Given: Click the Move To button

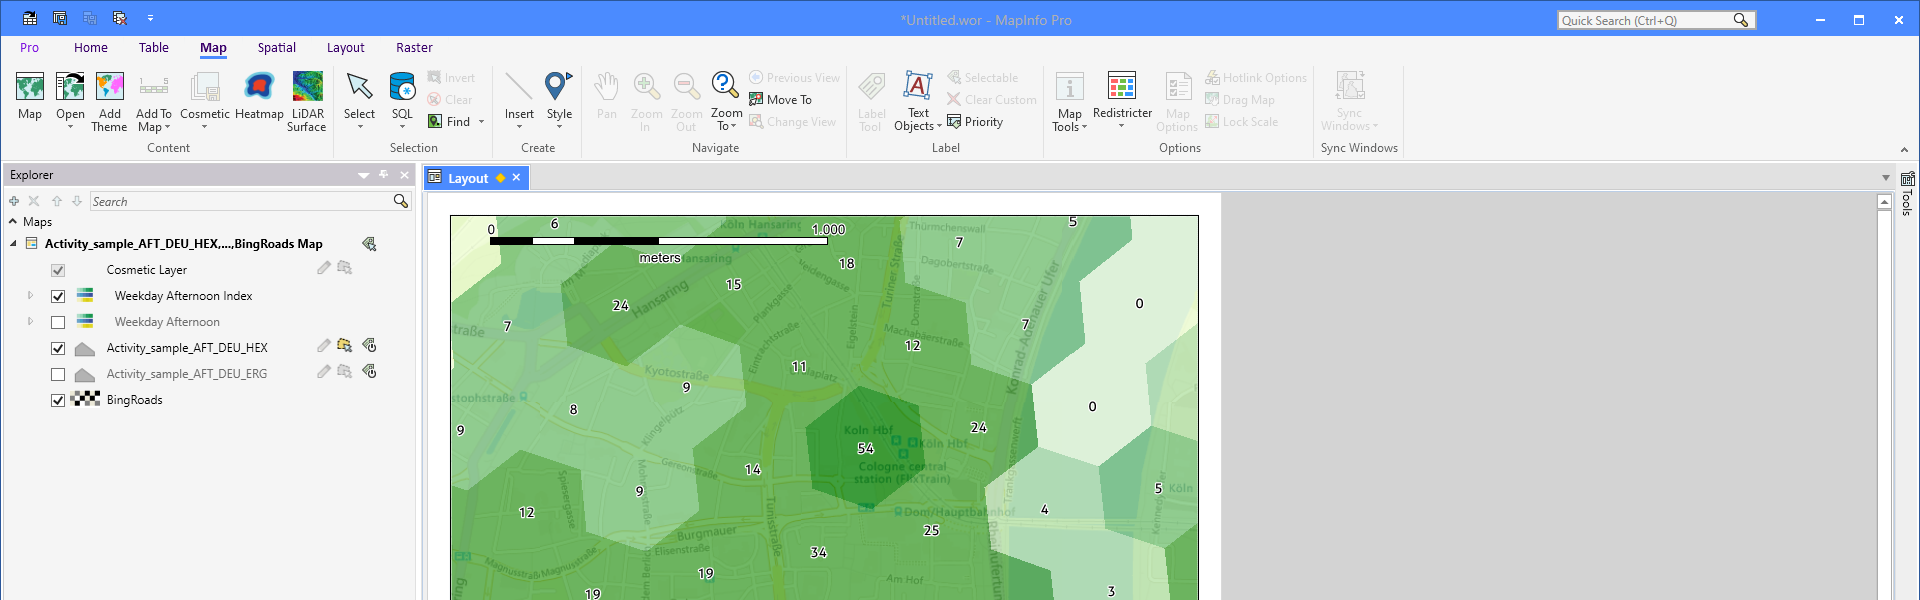Looking at the screenshot, I should (x=781, y=100).
